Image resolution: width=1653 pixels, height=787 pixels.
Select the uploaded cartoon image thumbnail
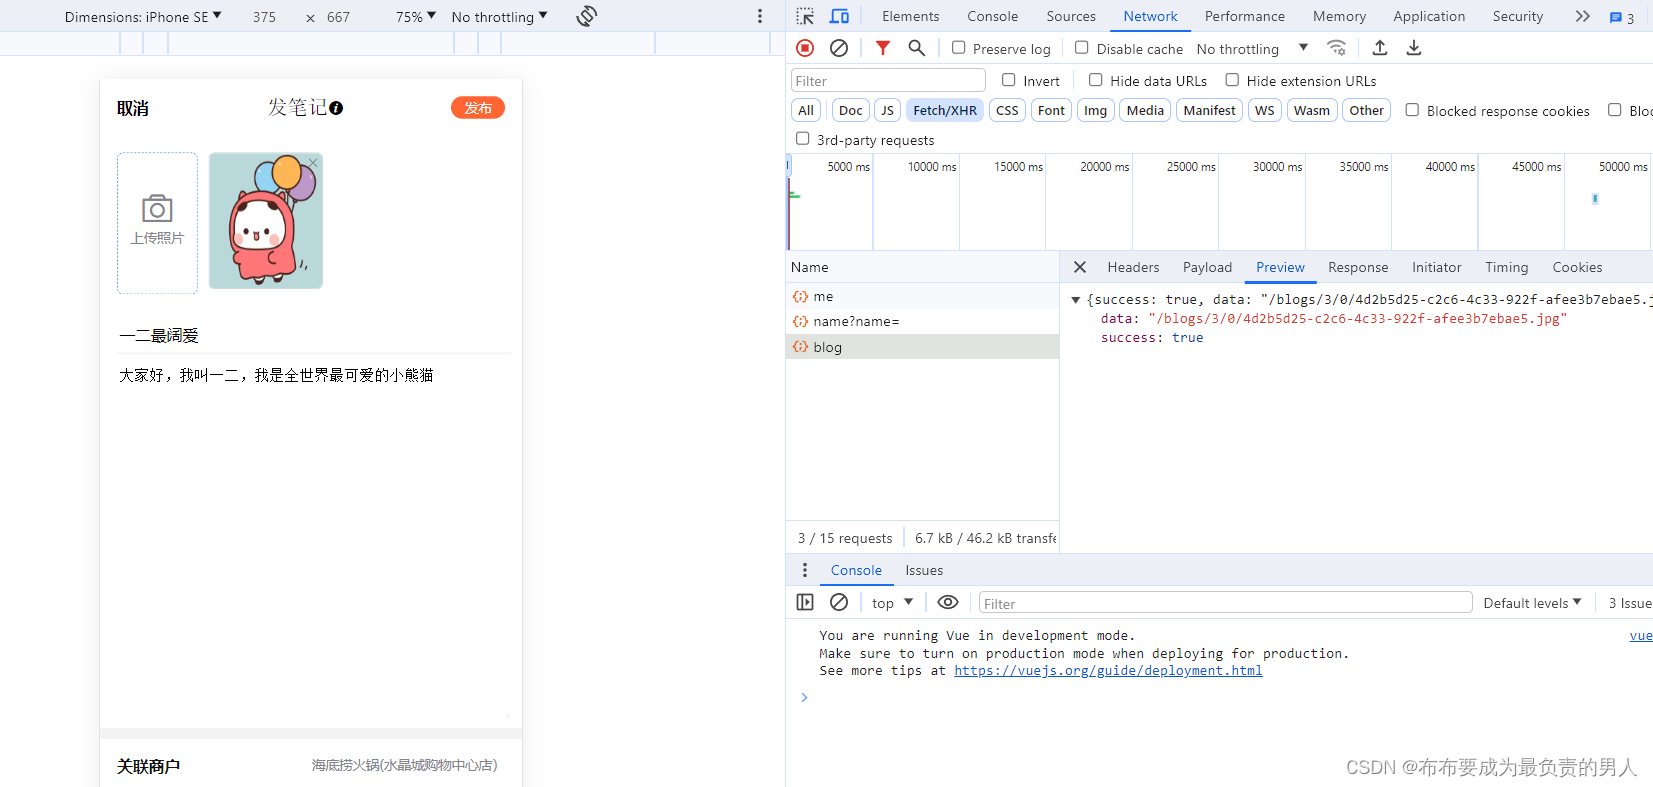(266, 221)
